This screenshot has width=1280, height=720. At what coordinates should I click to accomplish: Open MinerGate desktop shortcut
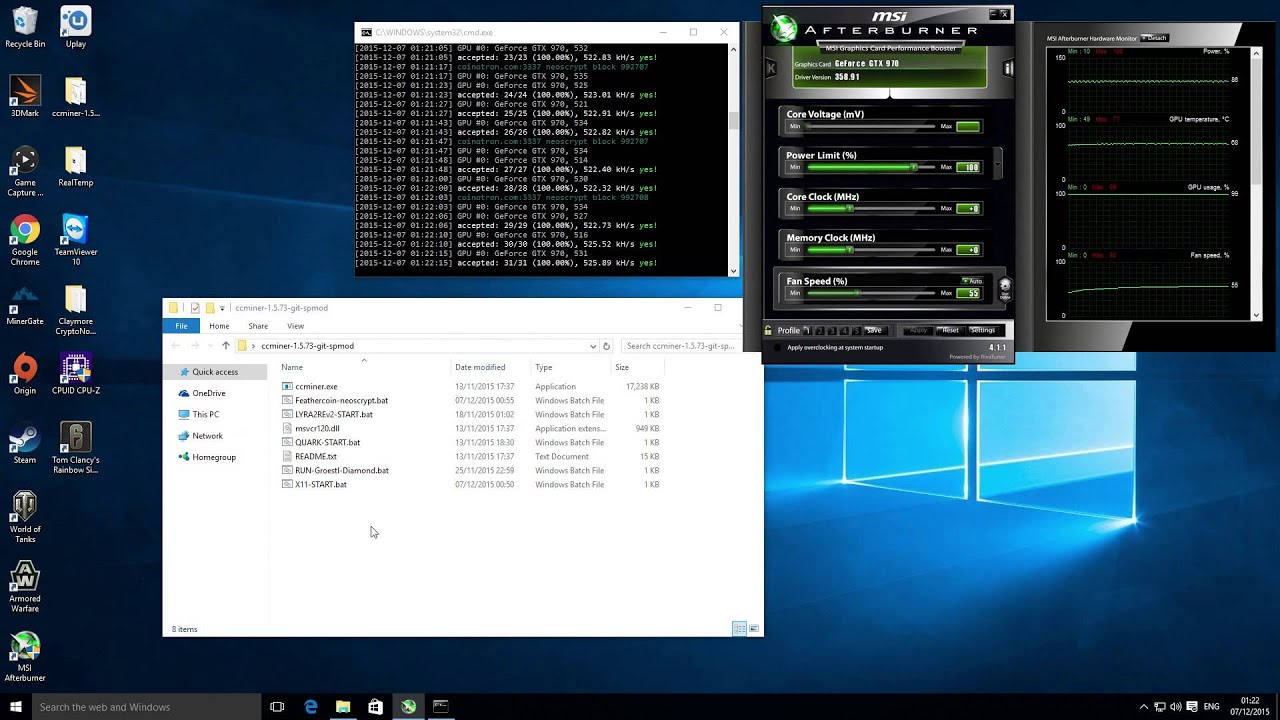click(25, 305)
